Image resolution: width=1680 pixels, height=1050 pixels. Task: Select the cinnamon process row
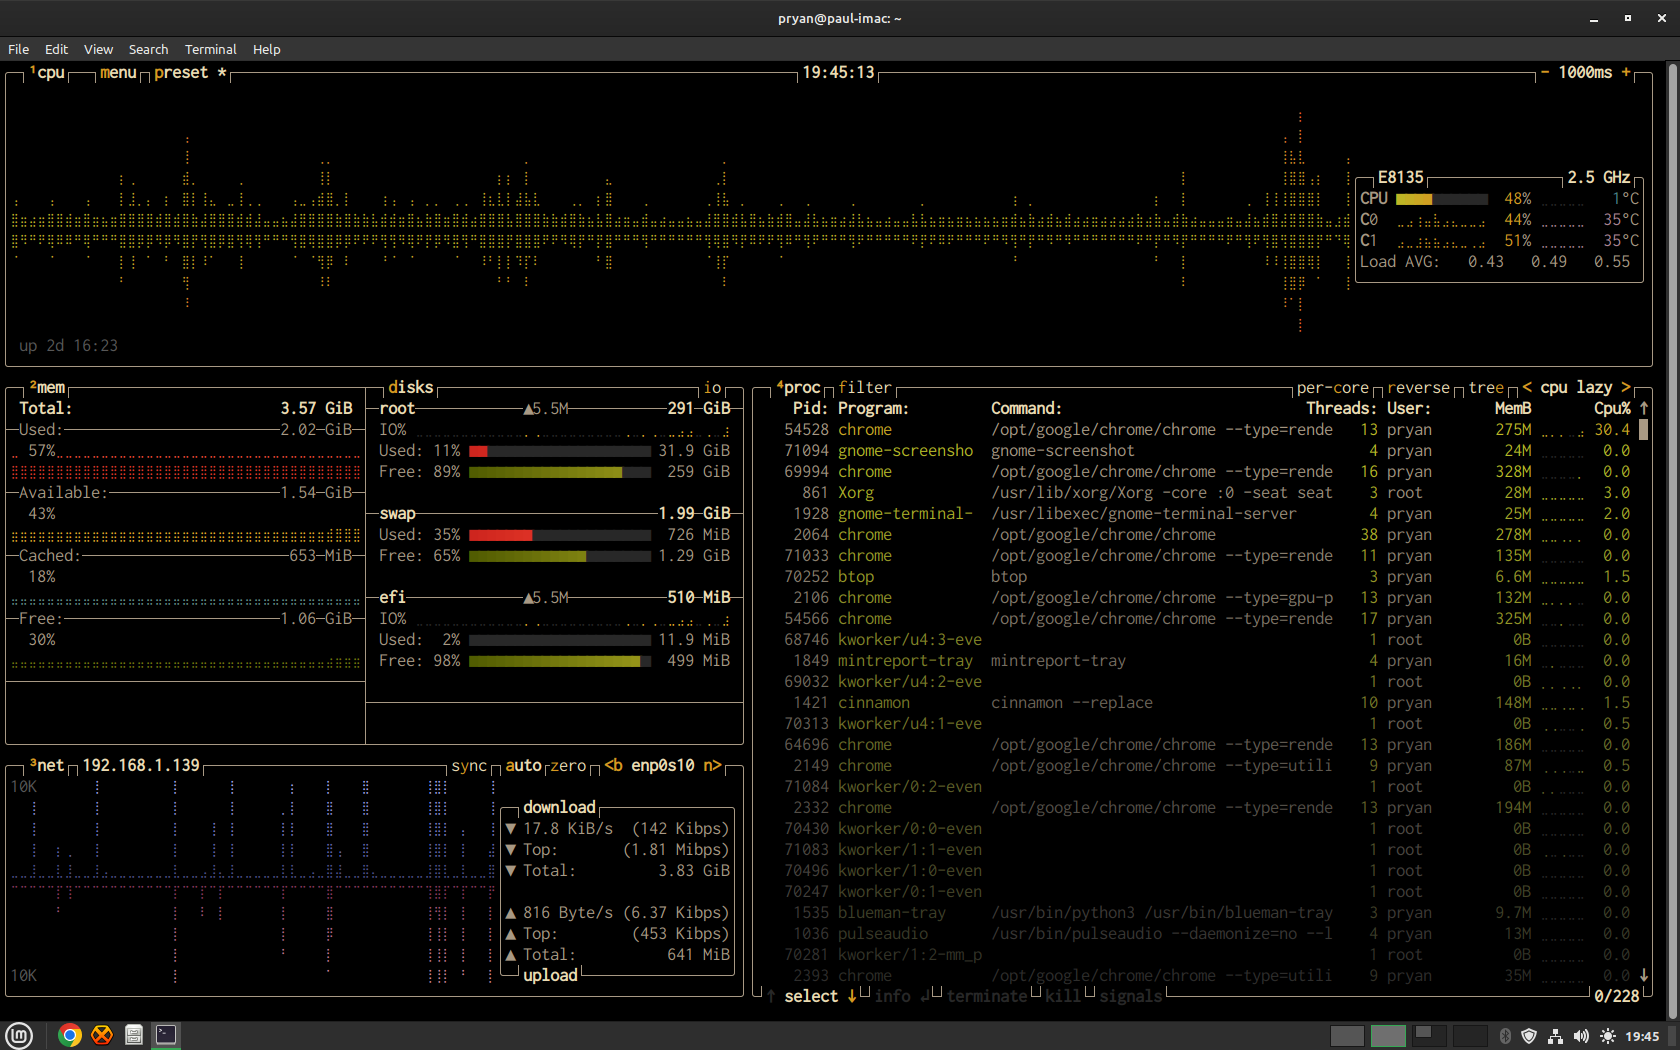(x=1207, y=703)
